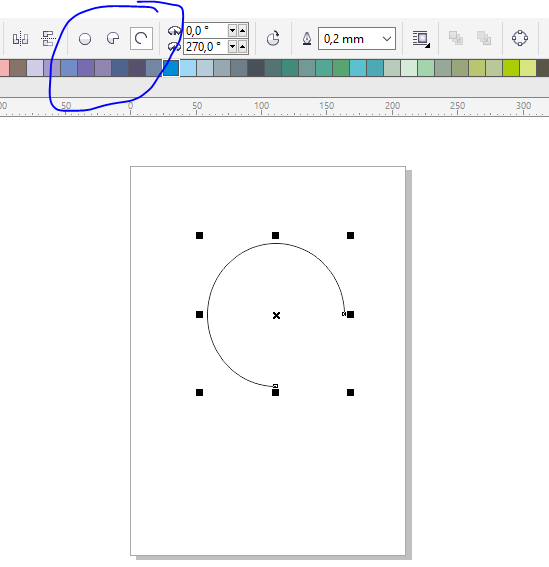The width and height of the screenshot is (549, 567).
Task: Click the arc end node at bottom
Action: point(276,386)
